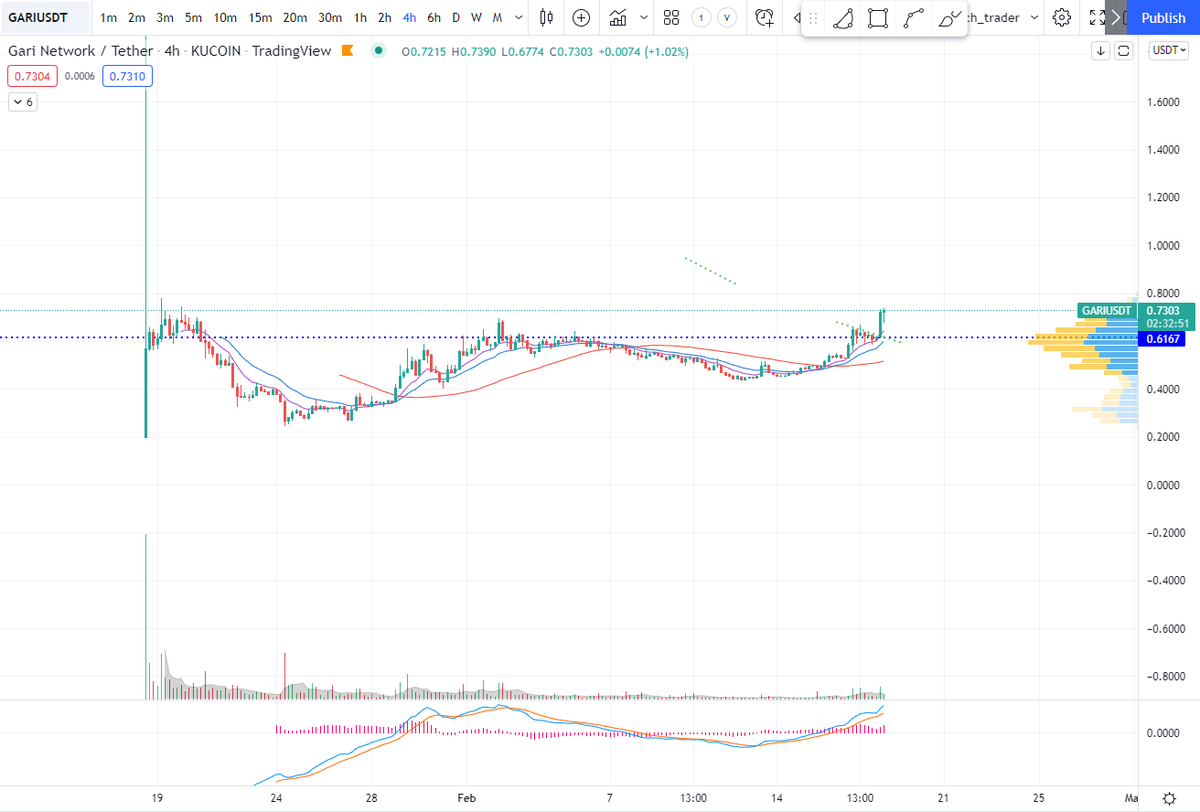This screenshot has width=1200, height=812.
Task: Select the rectangle drawing tool
Action: click(x=878, y=18)
